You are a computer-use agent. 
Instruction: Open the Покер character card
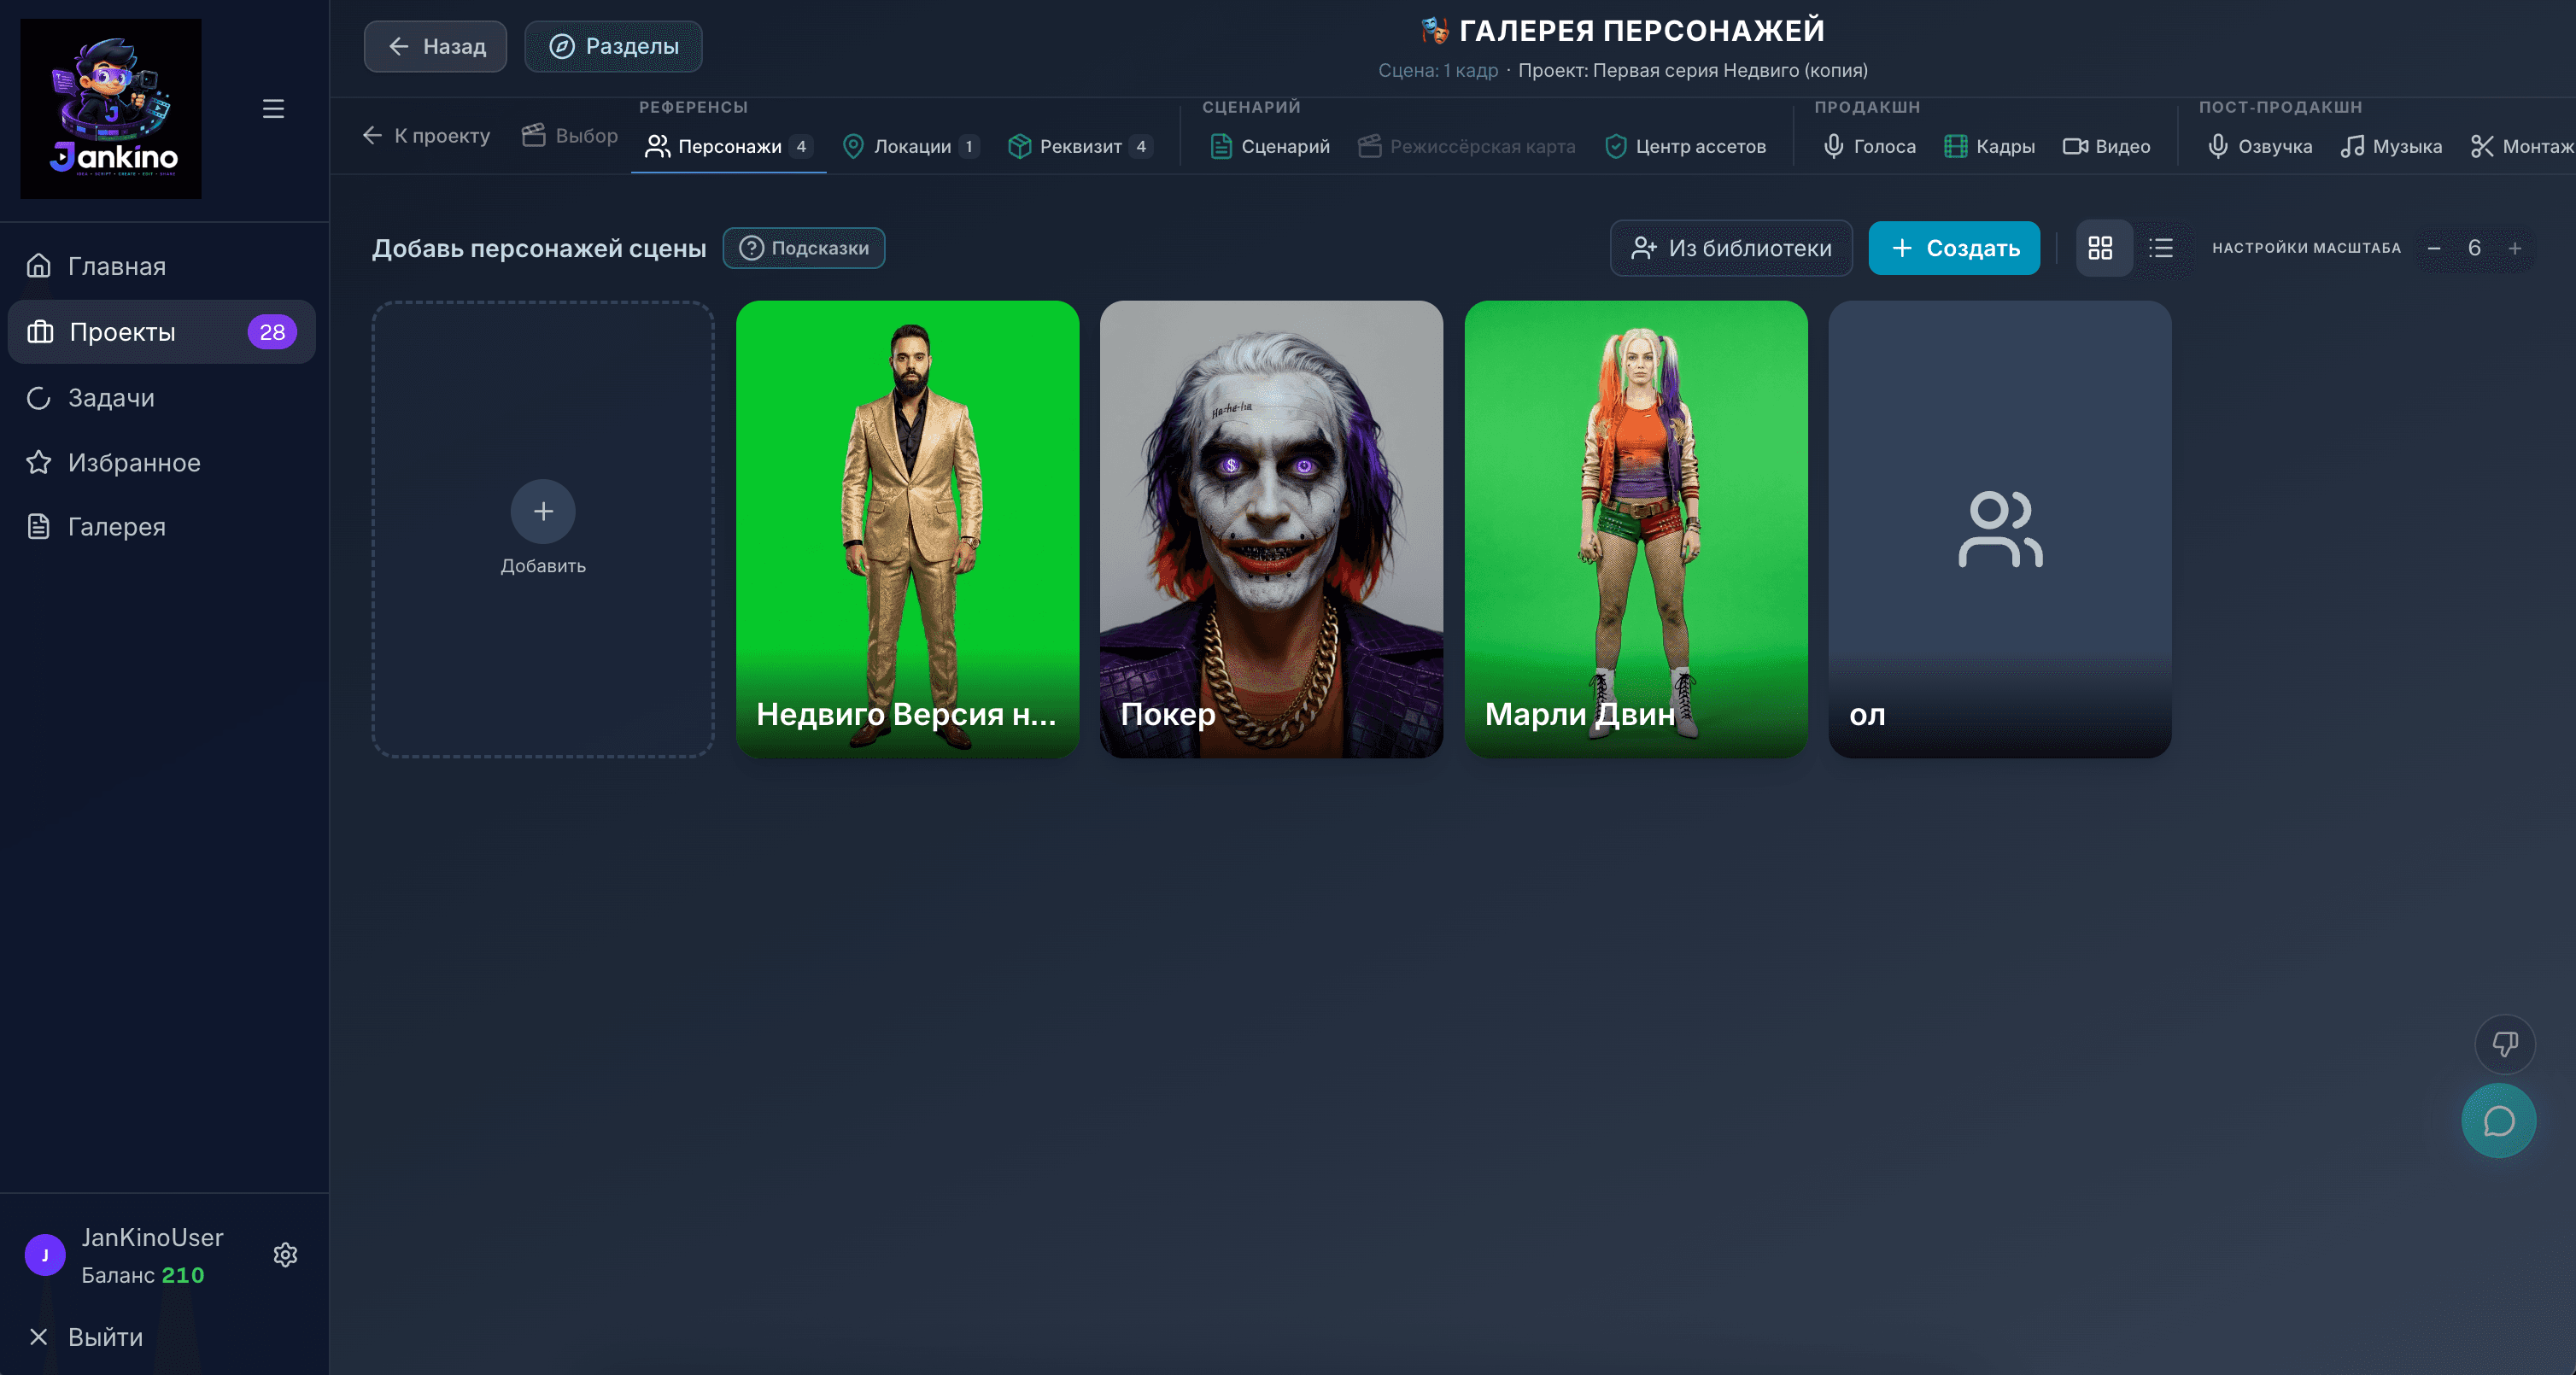[1271, 529]
